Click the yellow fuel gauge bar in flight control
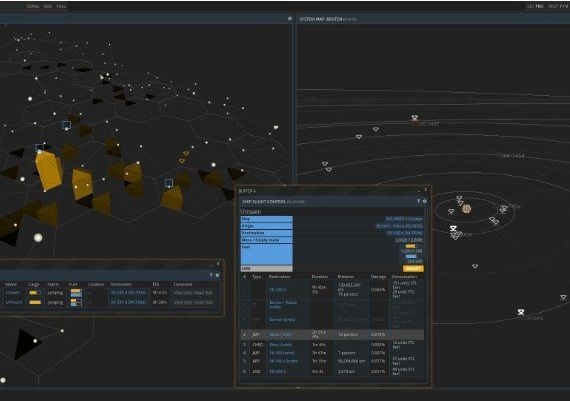Viewport: 570px width, 401px height. click(x=411, y=246)
